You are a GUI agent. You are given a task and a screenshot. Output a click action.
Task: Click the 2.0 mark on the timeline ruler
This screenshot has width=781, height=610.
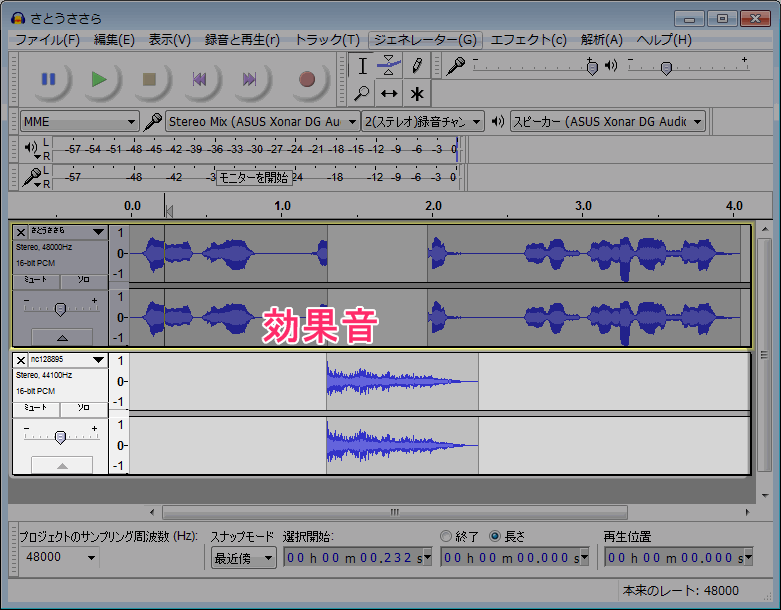click(433, 206)
